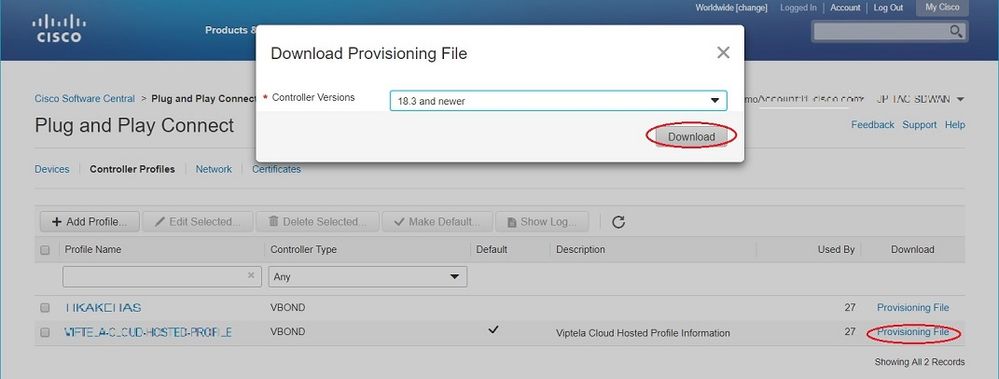Click the Log Out link
Viewport: 999px width, 379px height.
[888, 8]
